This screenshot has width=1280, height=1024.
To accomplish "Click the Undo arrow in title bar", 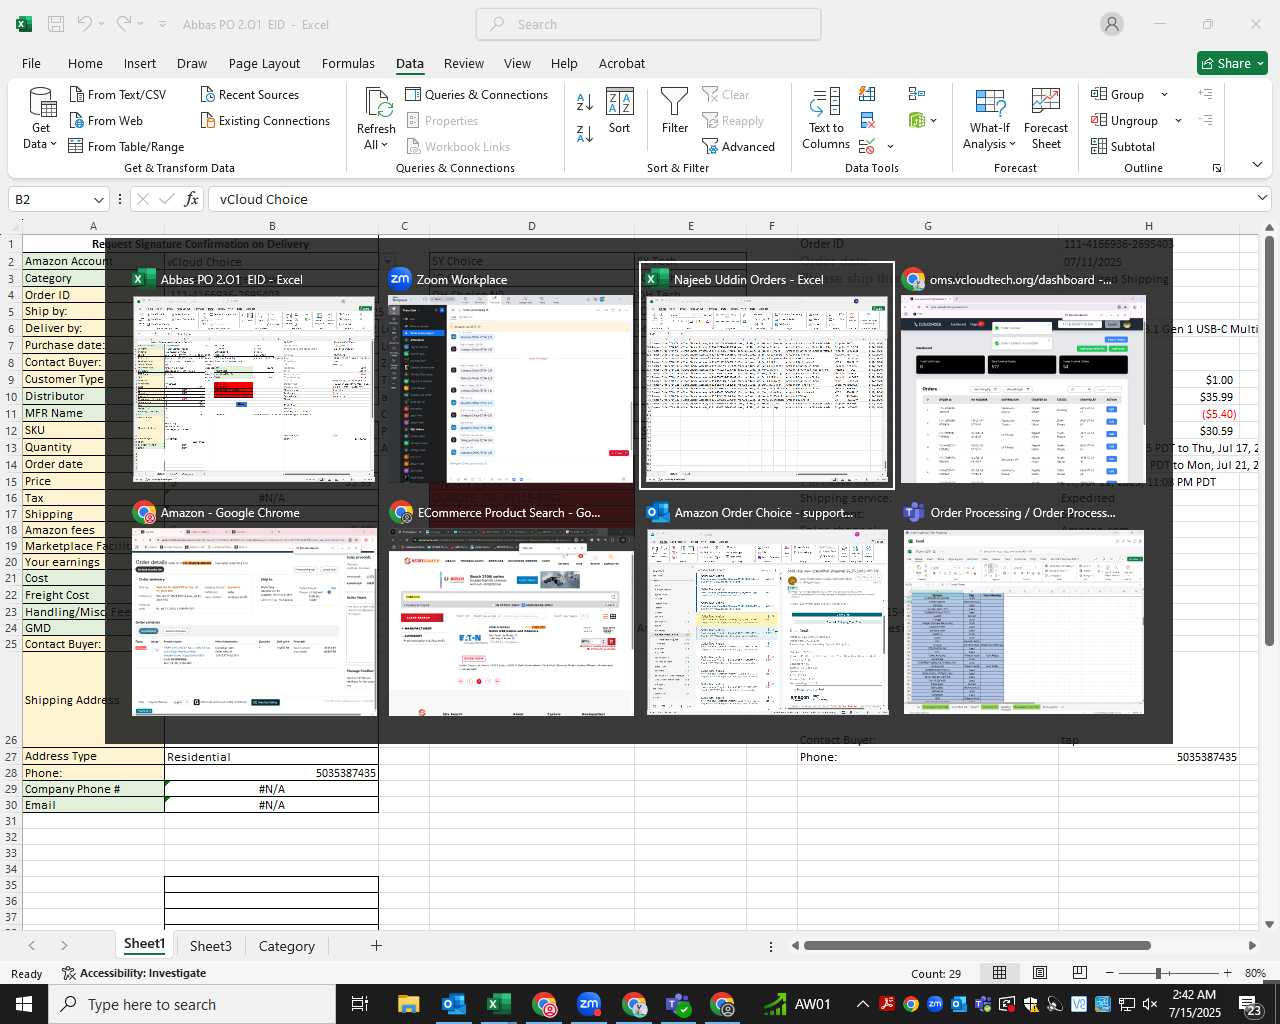I will [85, 24].
